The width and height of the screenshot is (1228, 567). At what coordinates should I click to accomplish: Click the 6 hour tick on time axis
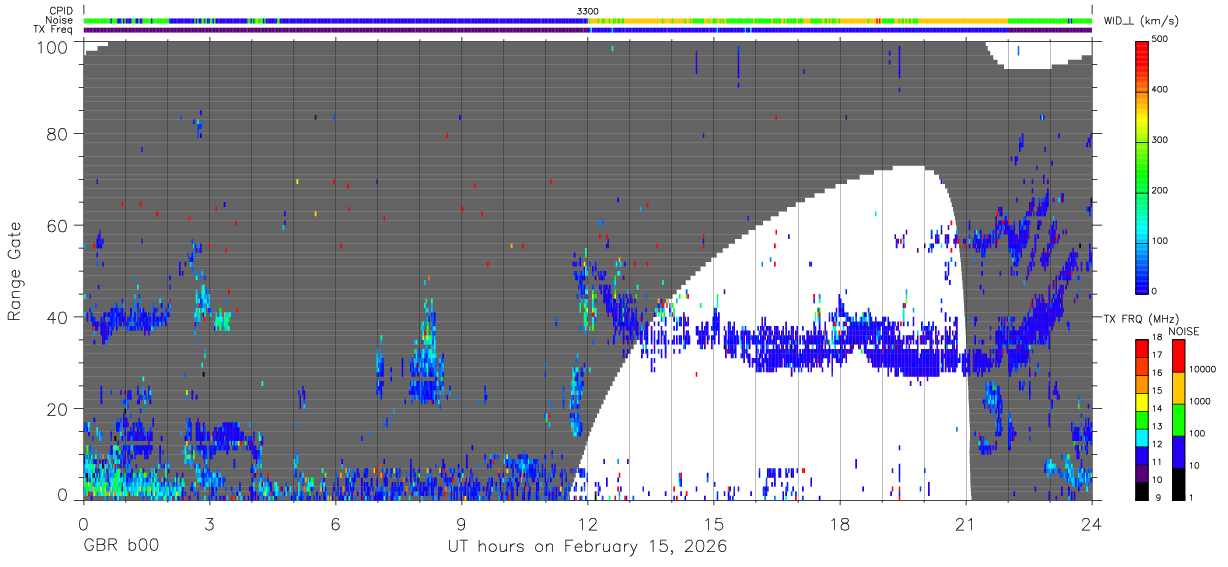[x=335, y=524]
